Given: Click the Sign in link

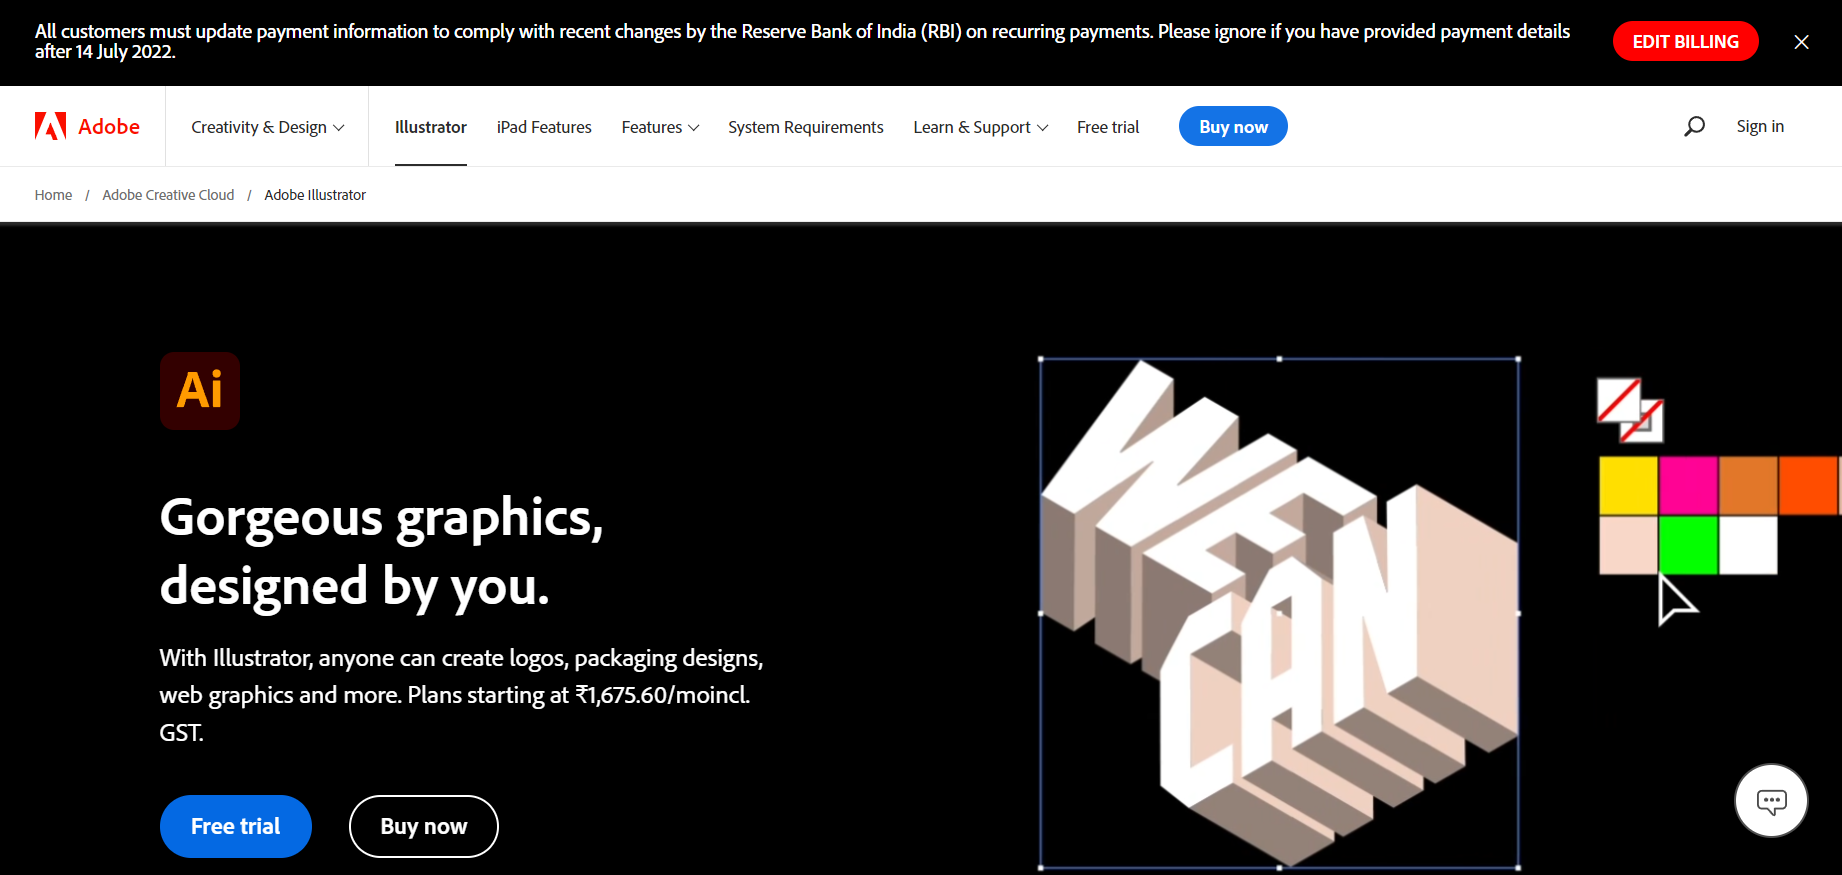Looking at the screenshot, I should tap(1760, 126).
